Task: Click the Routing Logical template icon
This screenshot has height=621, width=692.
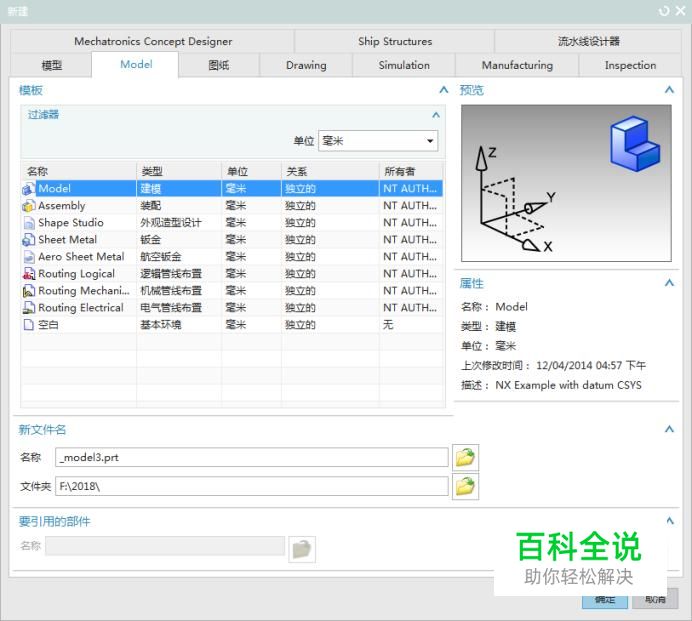Action: [x=28, y=274]
